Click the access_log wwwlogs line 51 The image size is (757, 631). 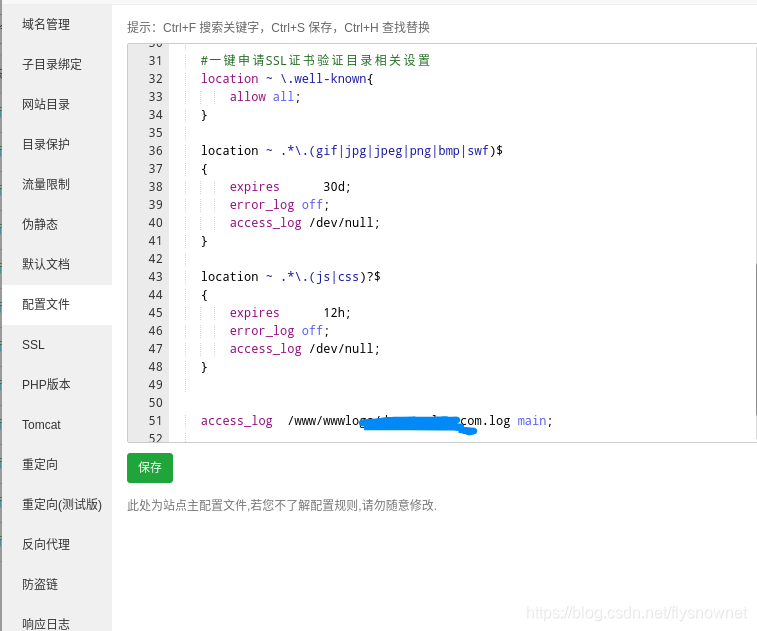(377, 421)
